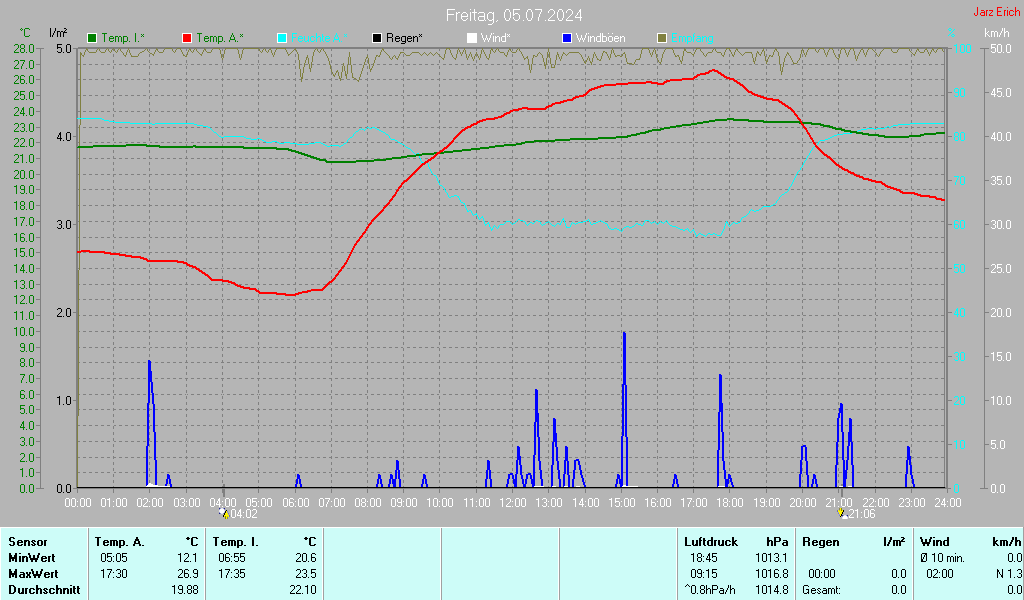Click the green Temp. I. legend swatch
The image size is (1024, 600).
(92, 39)
